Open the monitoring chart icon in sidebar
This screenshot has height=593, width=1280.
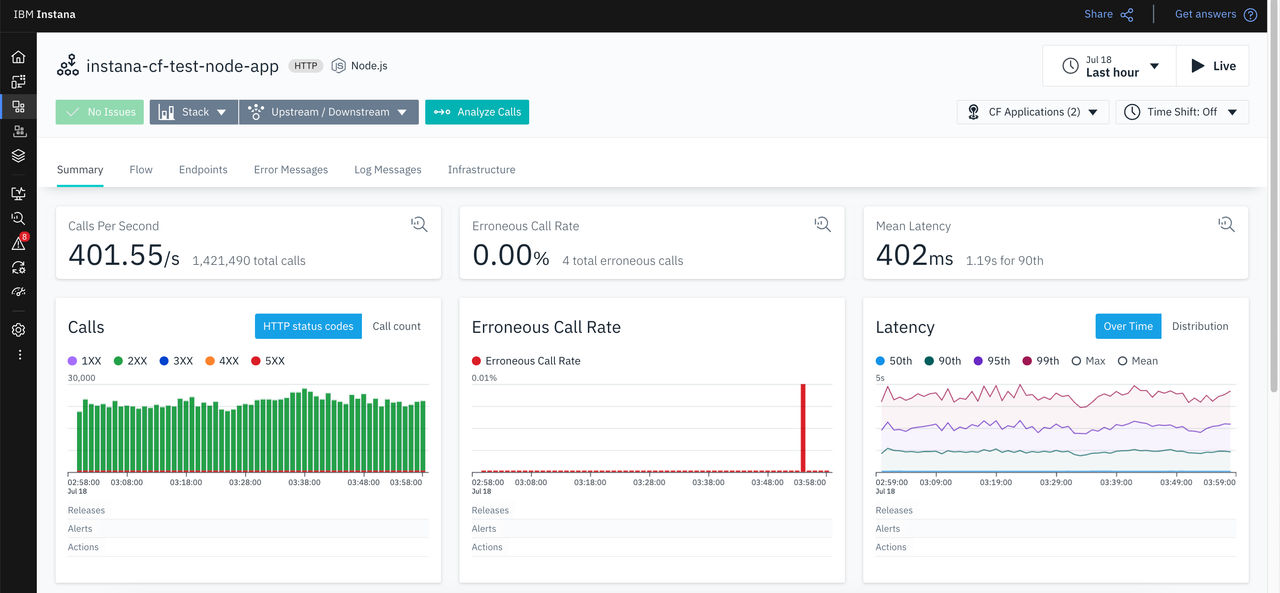pos(18,193)
